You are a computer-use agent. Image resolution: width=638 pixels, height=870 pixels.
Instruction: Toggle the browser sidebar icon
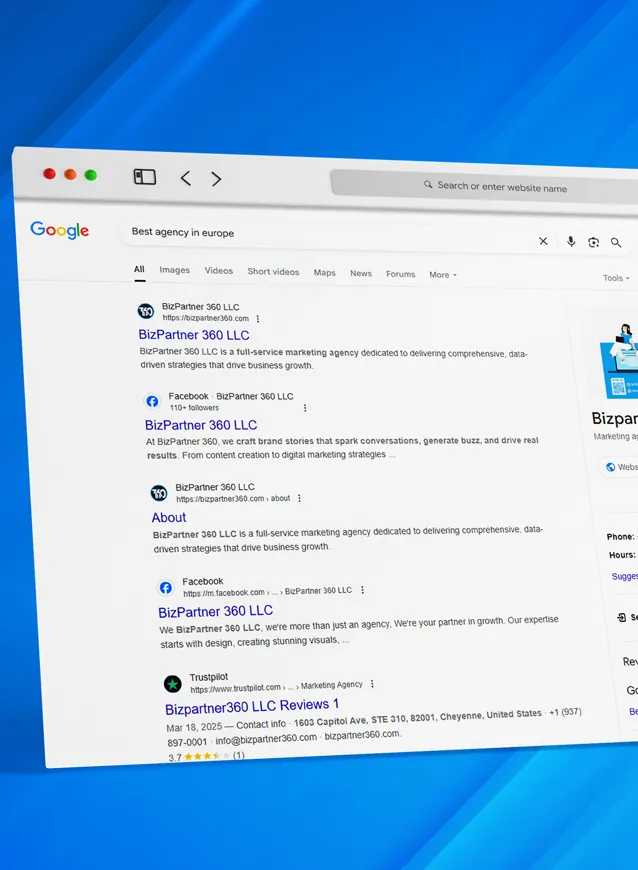coord(145,177)
